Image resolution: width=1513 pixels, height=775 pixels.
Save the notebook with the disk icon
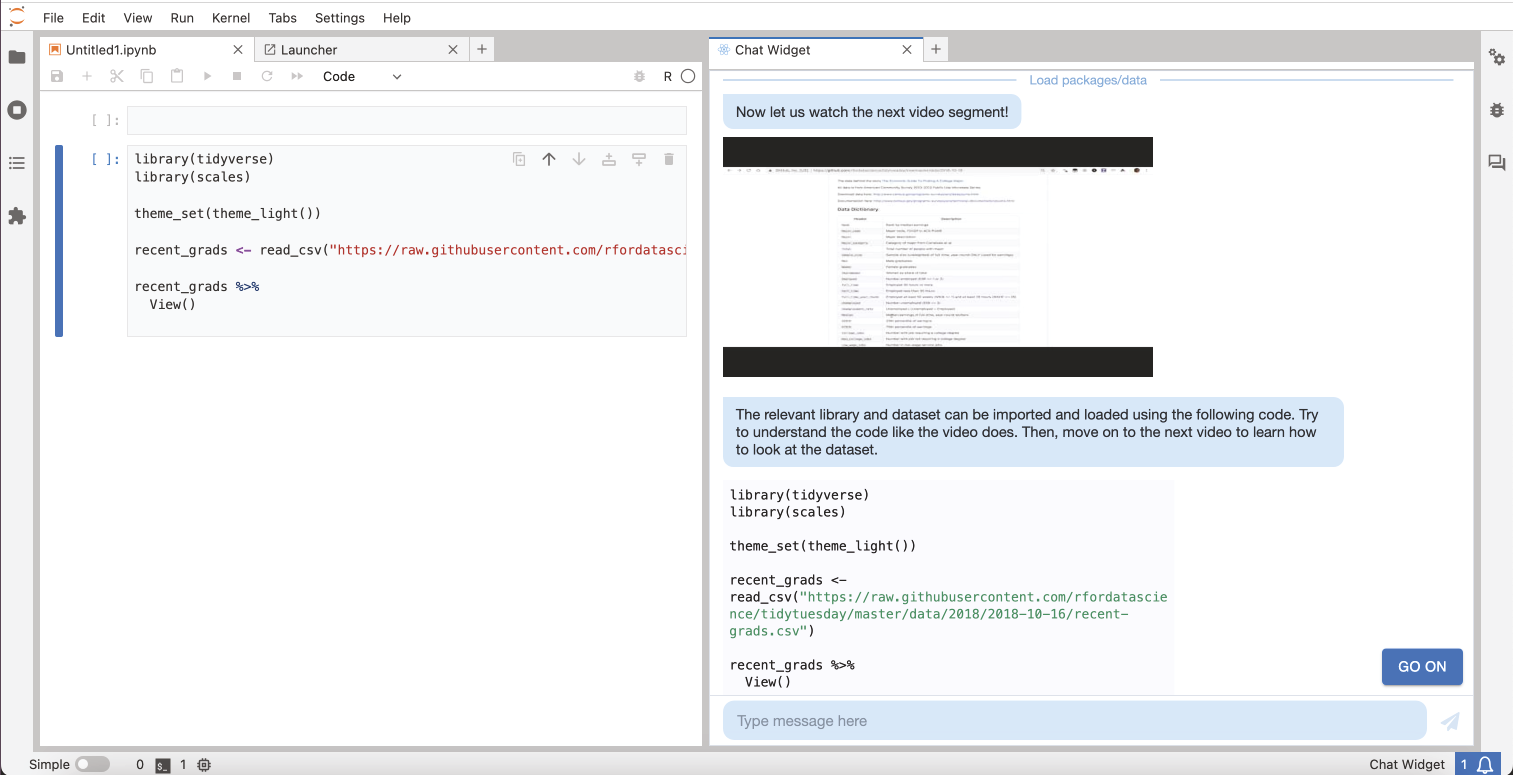(x=57, y=76)
